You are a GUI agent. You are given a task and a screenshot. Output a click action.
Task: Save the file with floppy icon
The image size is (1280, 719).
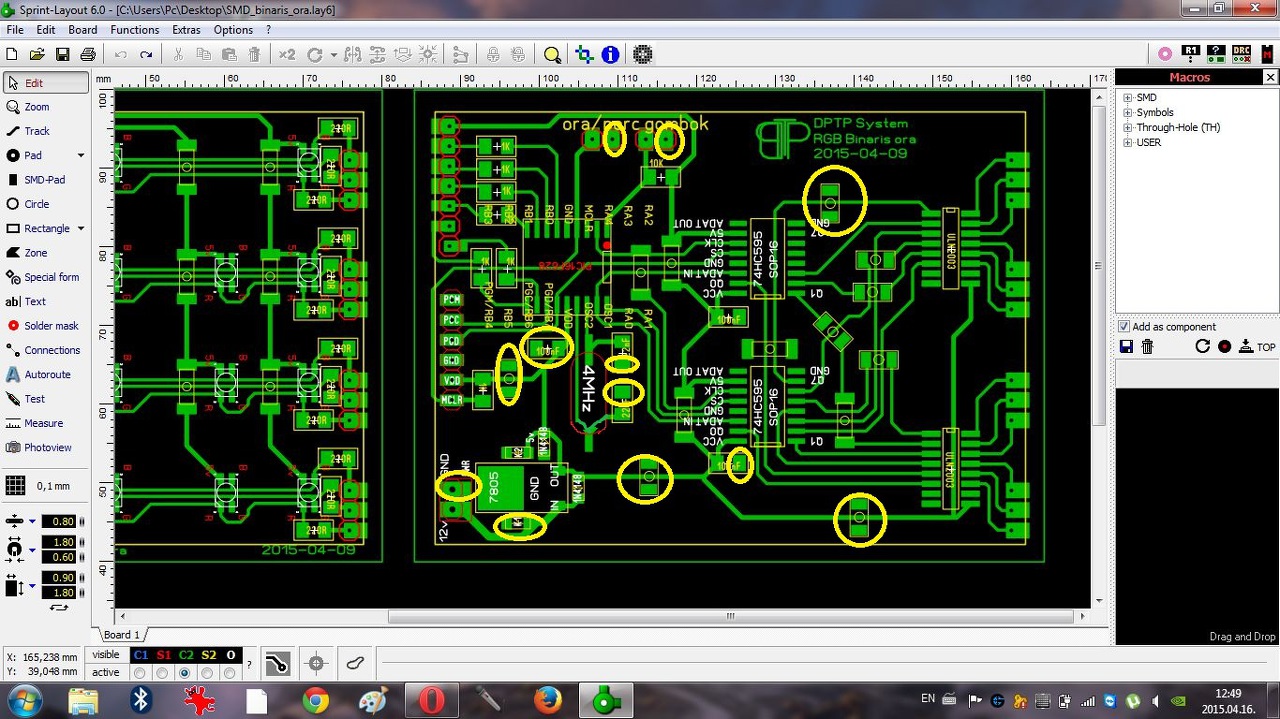pos(62,54)
